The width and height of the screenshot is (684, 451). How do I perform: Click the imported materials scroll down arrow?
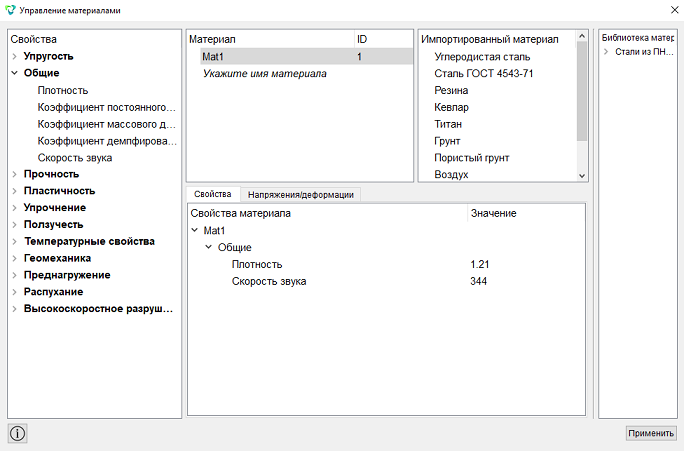pos(582,176)
